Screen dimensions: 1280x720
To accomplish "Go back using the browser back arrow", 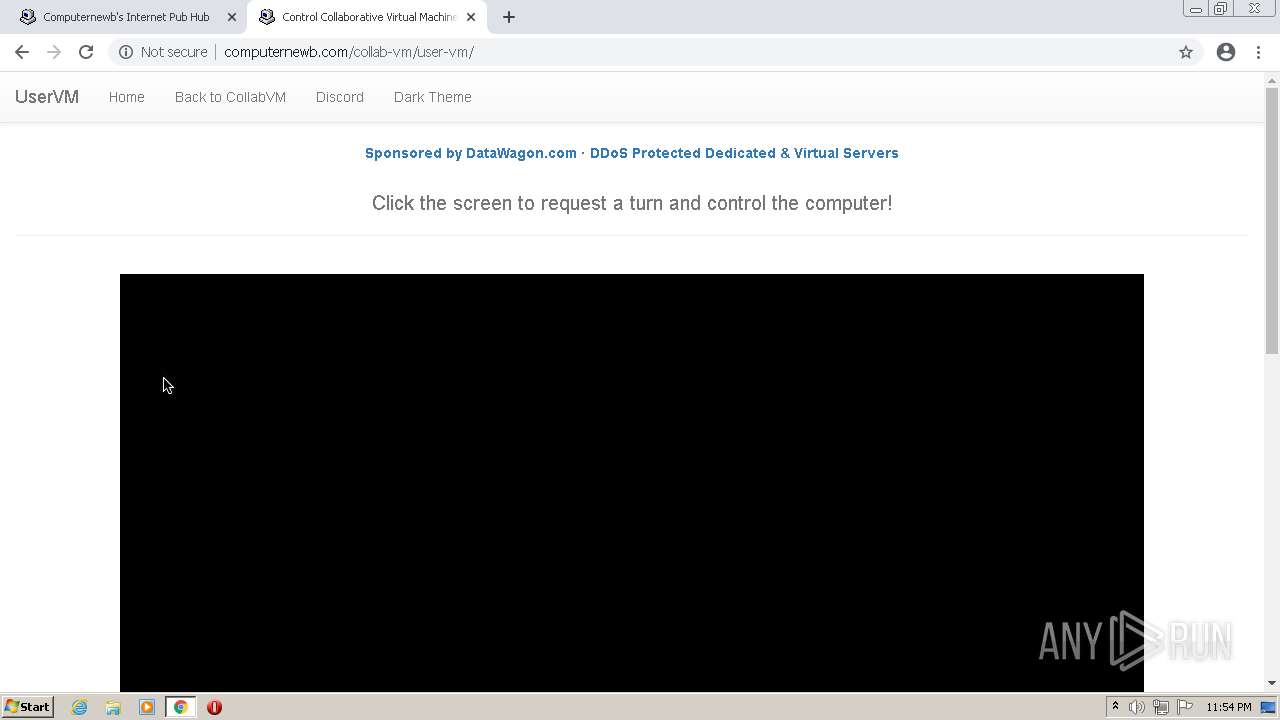I will (22, 52).
